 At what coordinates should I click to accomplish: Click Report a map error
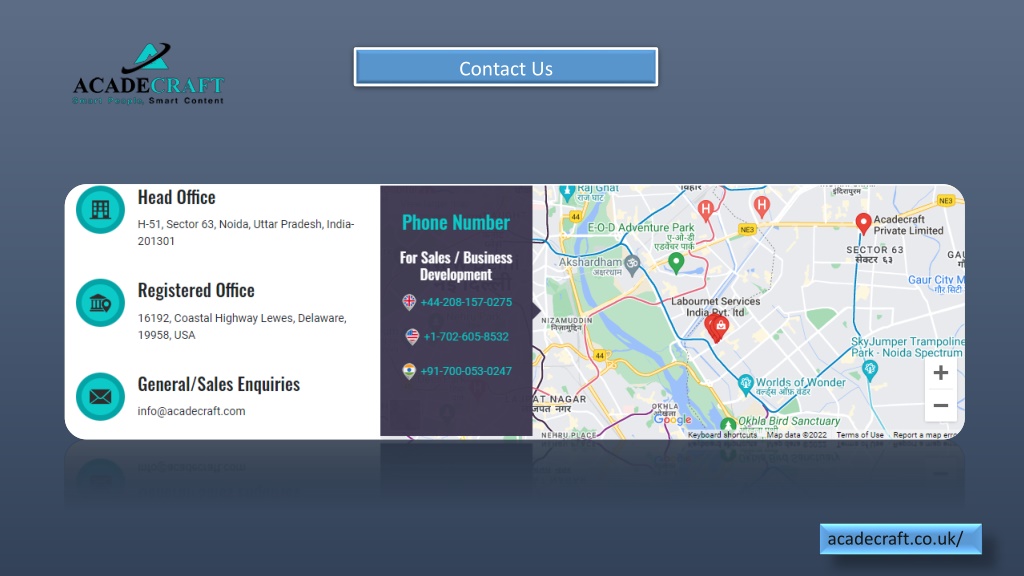[x=925, y=435]
